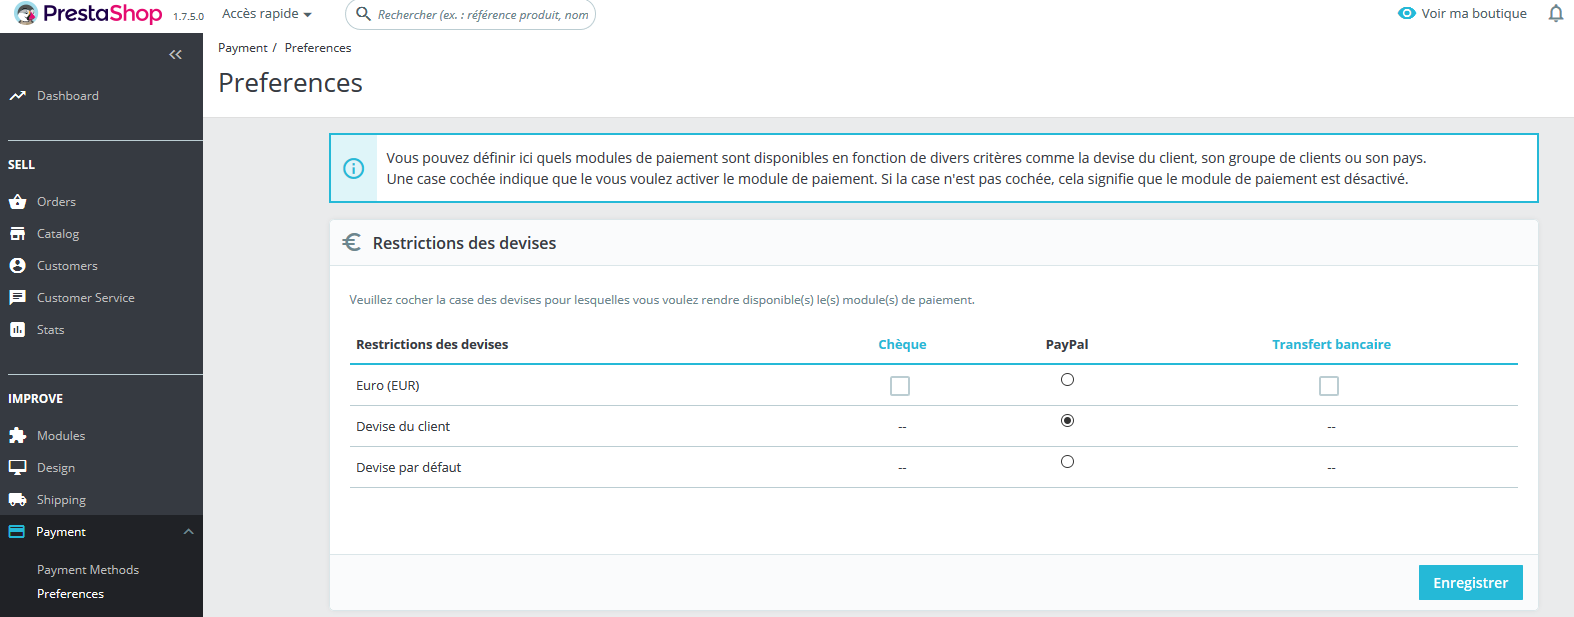Go to Payment Methods submenu
Image resolution: width=1574 pixels, height=617 pixels.
[x=88, y=570]
